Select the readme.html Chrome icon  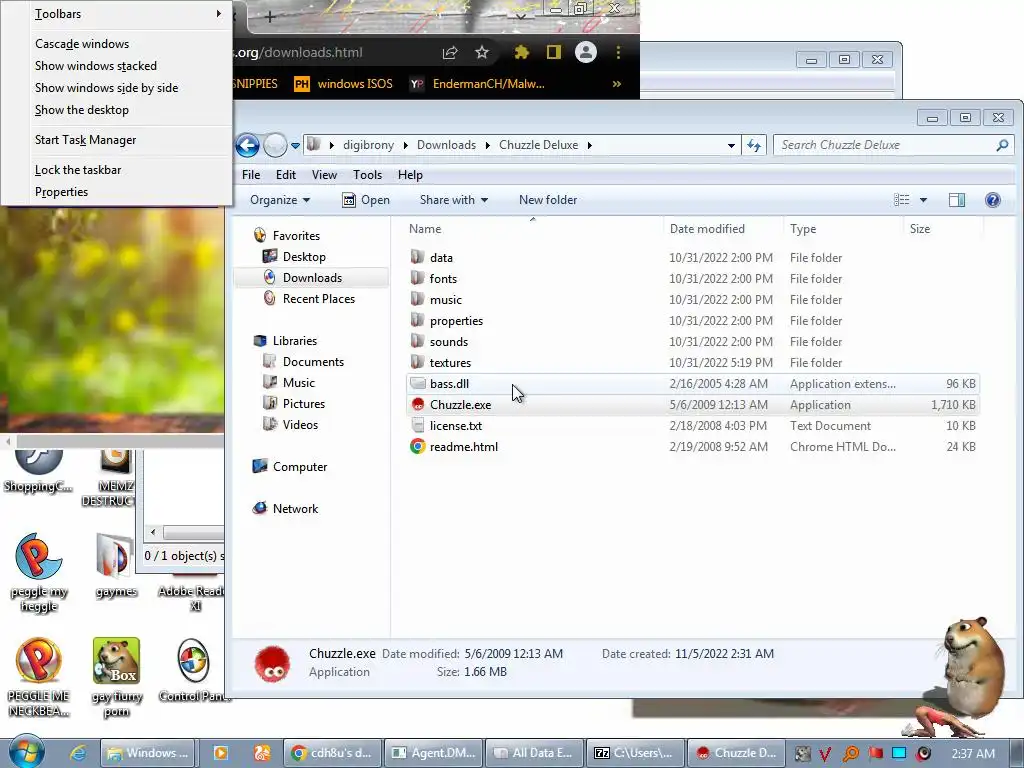417,447
